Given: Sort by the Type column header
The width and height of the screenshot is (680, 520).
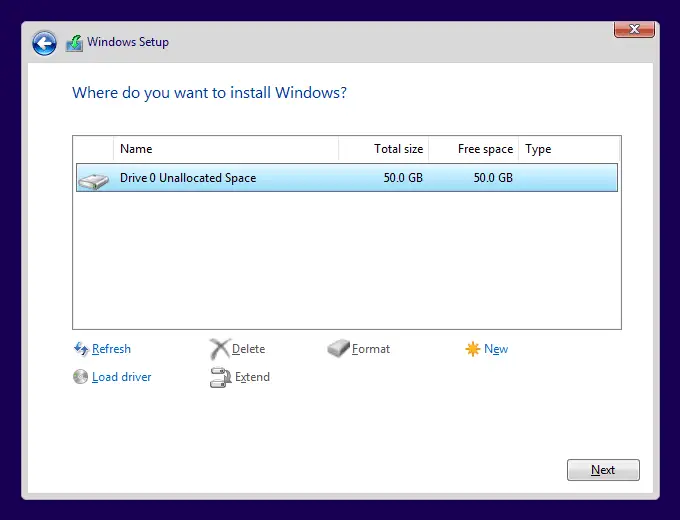Looking at the screenshot, I should click(x=569, y=149).
